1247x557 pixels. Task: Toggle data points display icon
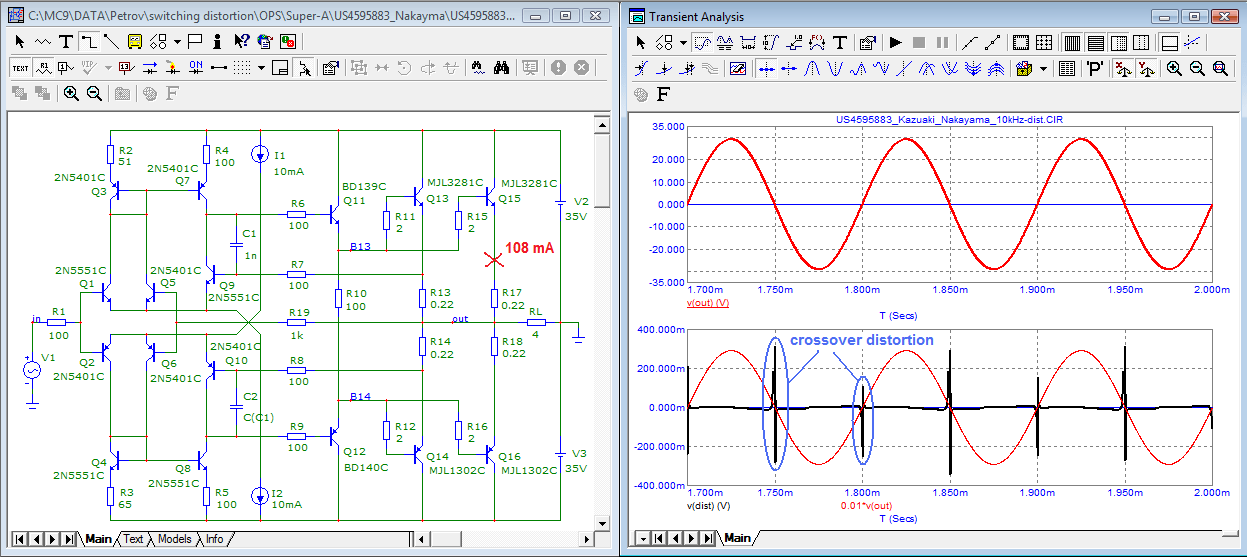pos(994,42)
